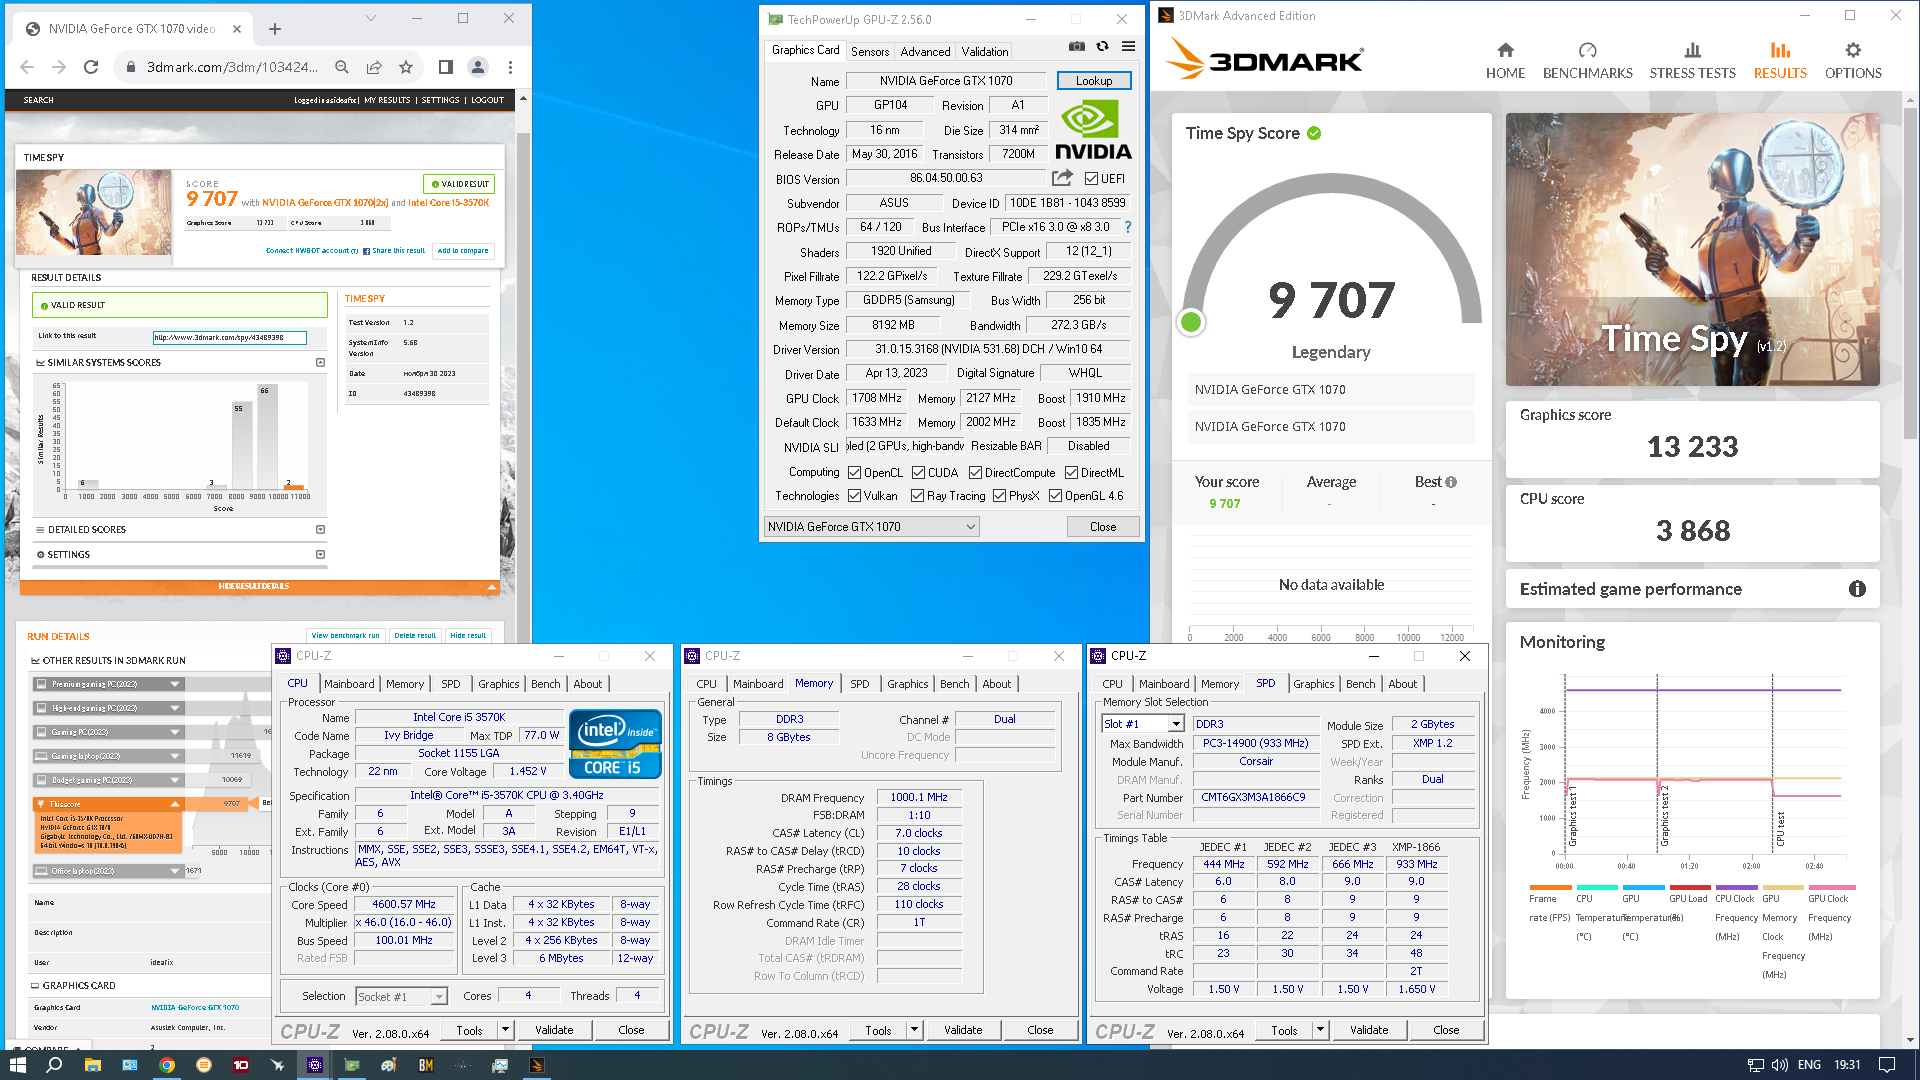The height and width of the screenshot is (1080, 1920).
Task: Toggle Chrome side panel icon
Action: pyautogui.click(x=446, y=67)
